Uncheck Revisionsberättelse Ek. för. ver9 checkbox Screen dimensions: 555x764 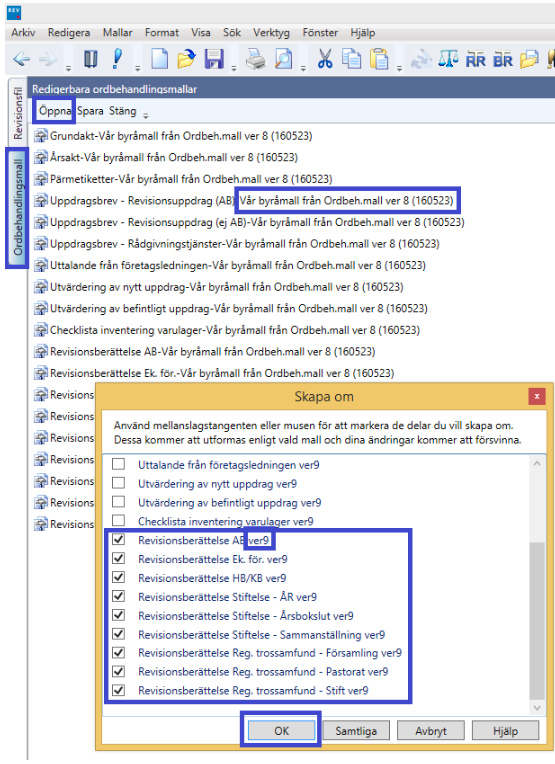pyautogui.click(x=118, y=558)
